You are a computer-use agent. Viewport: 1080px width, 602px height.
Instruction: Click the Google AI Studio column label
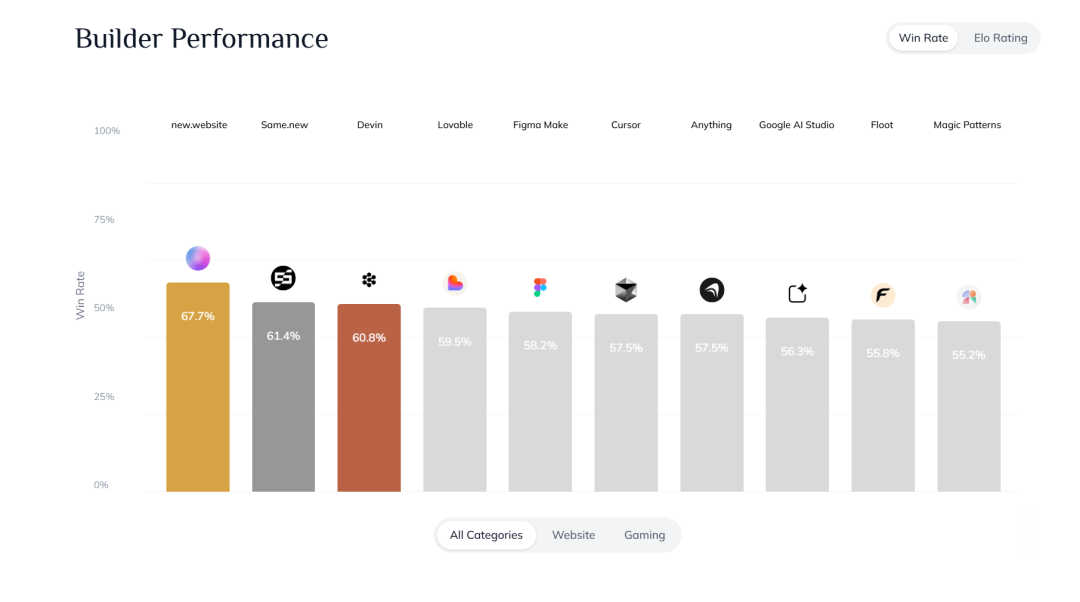[796, 125]
